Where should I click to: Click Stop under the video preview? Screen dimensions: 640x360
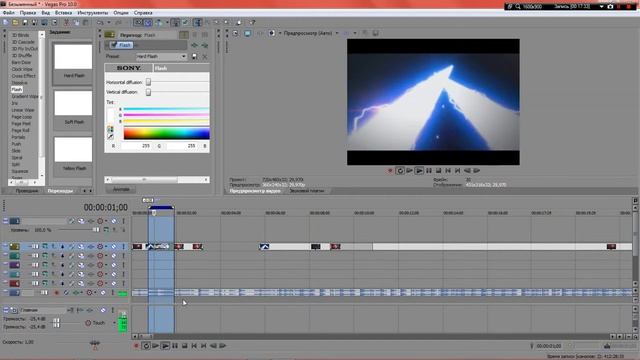tap(438, 171)
